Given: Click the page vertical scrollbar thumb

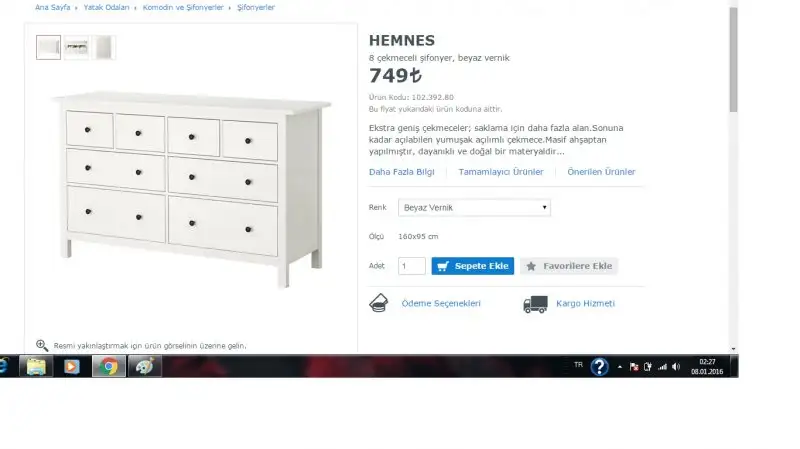Looking at the screenshot, I should tap(733, 60).
